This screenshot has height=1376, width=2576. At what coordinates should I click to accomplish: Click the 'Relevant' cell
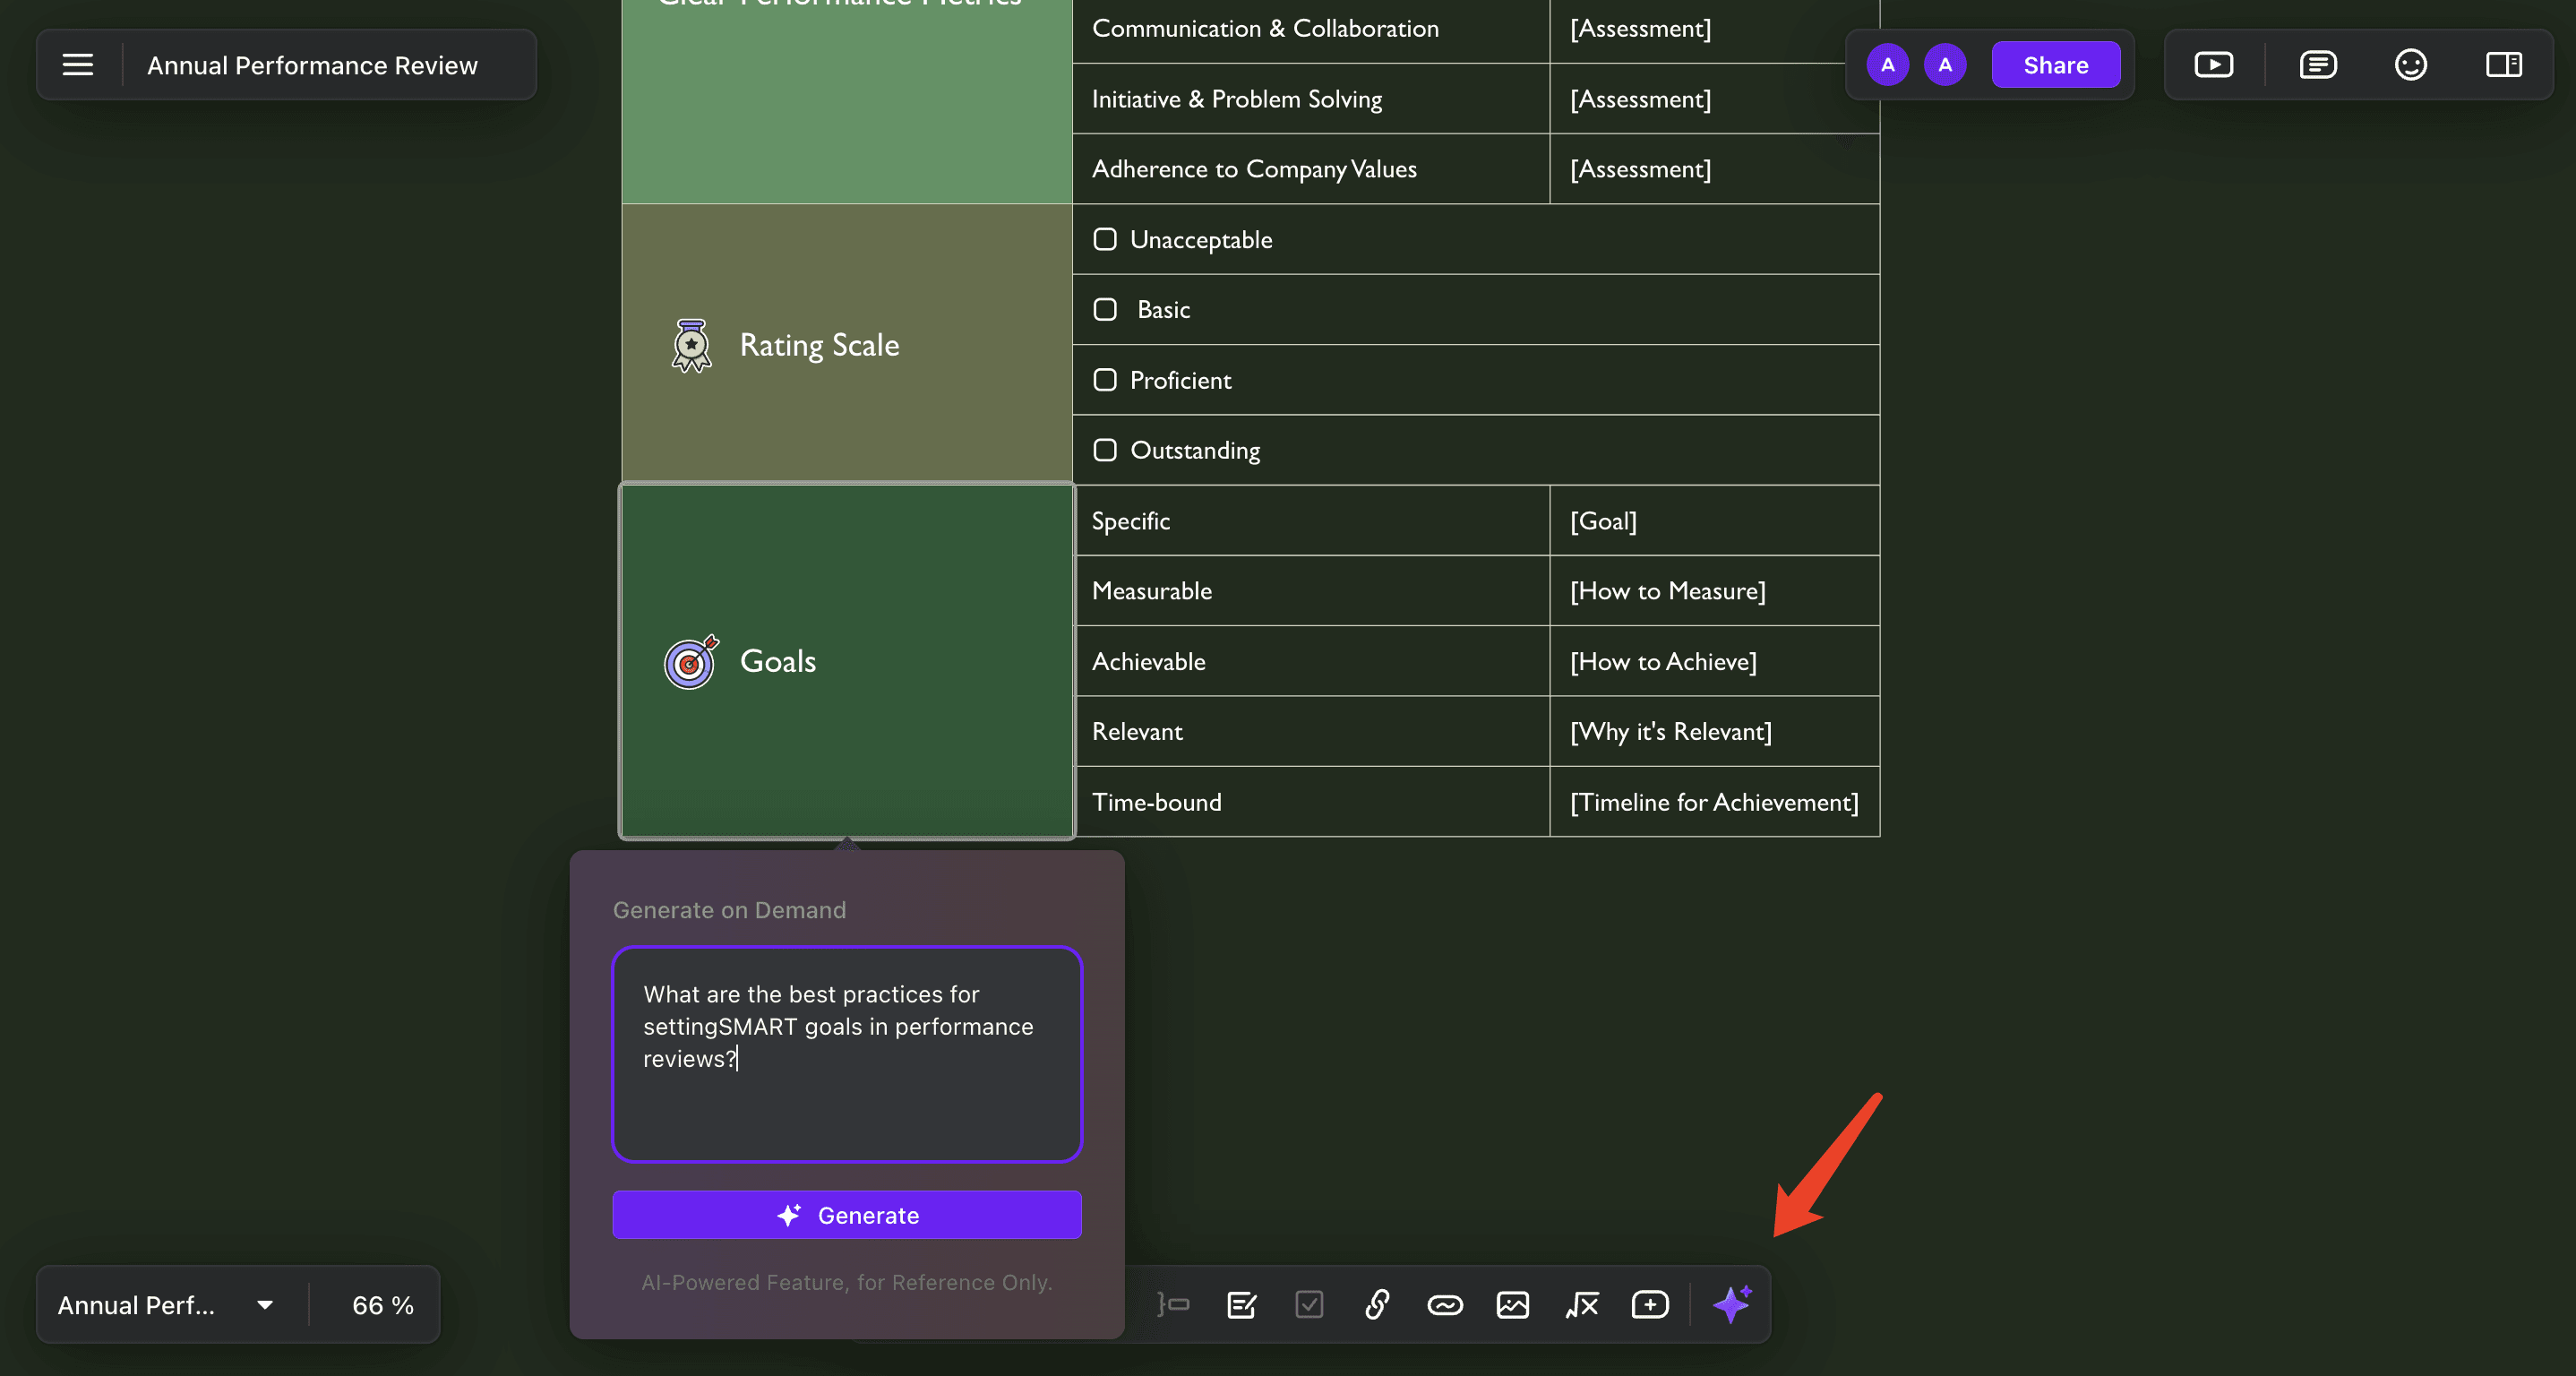point(1310,731)
